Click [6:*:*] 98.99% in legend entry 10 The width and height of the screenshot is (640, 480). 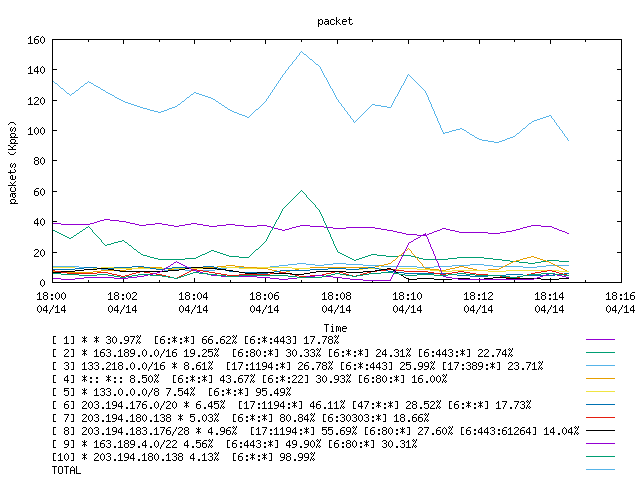pyautogui.click(x=273, y=457)
